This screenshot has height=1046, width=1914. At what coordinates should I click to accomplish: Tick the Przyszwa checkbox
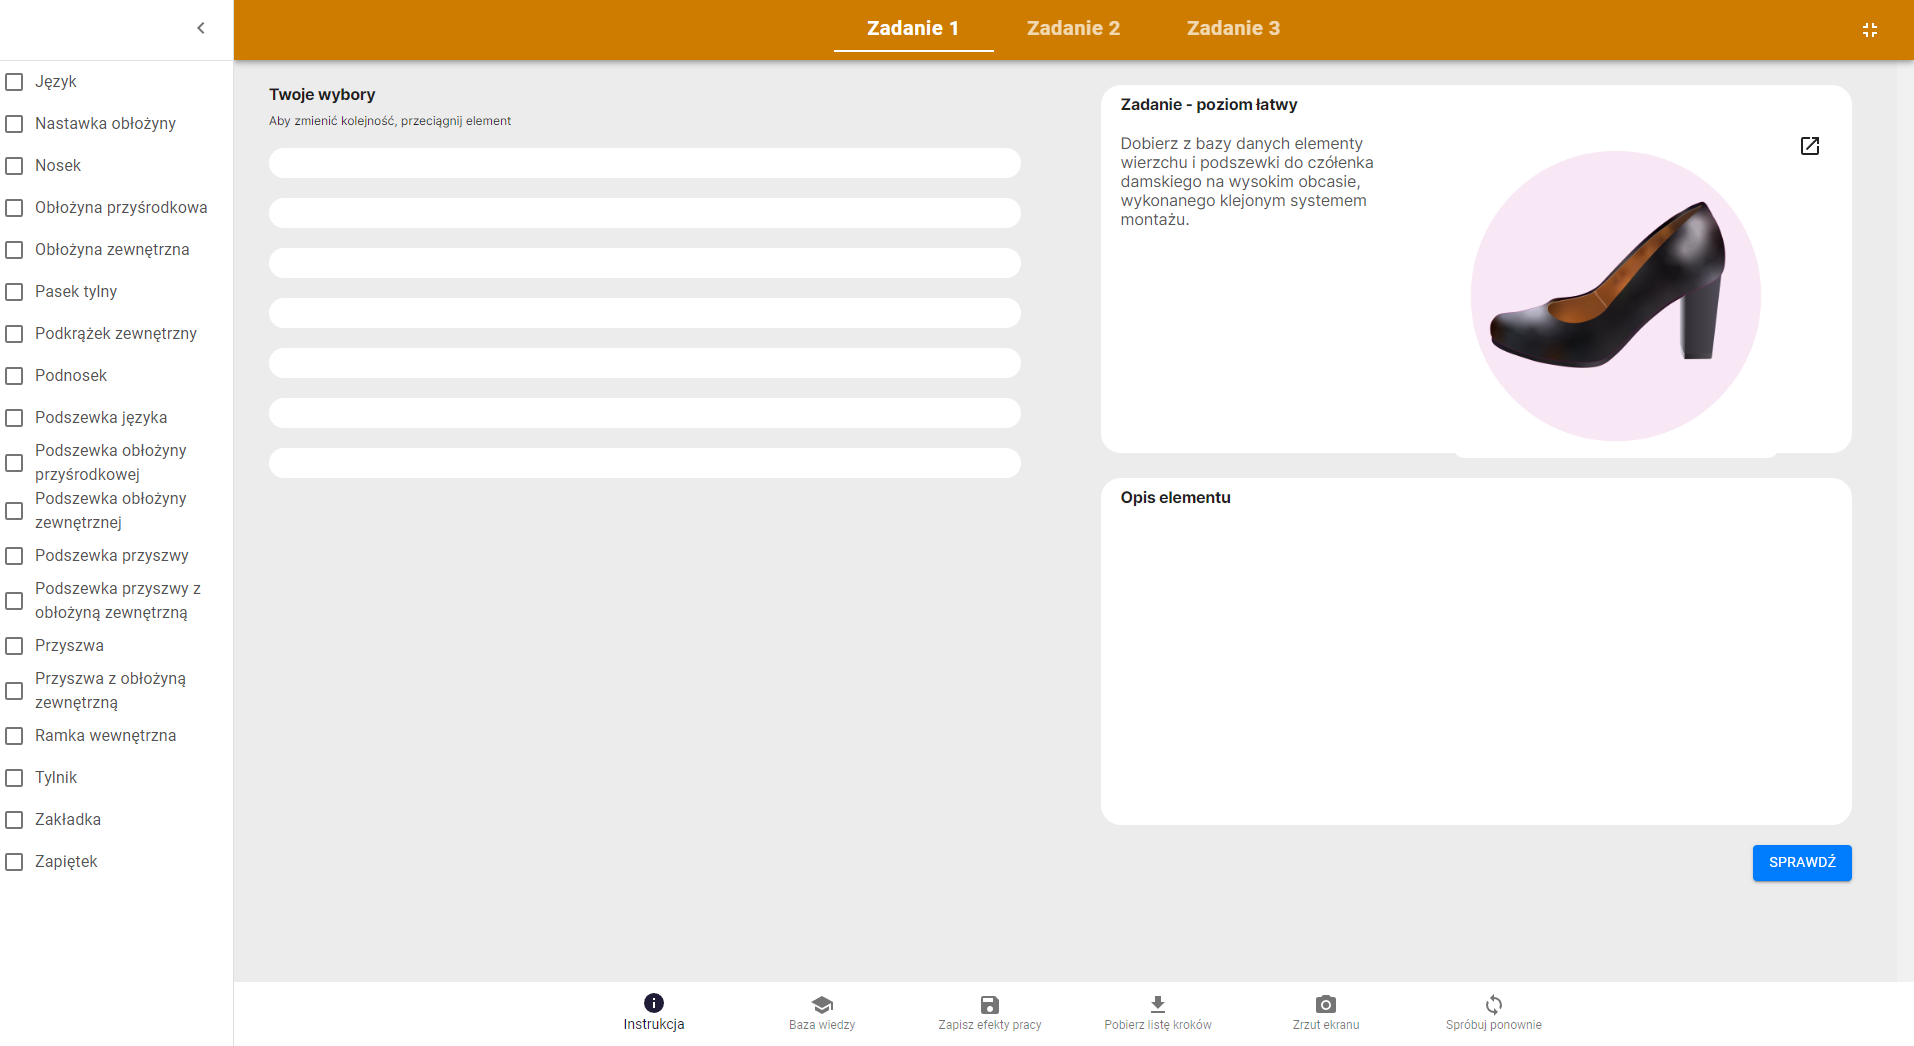click(x=15, y=646)
